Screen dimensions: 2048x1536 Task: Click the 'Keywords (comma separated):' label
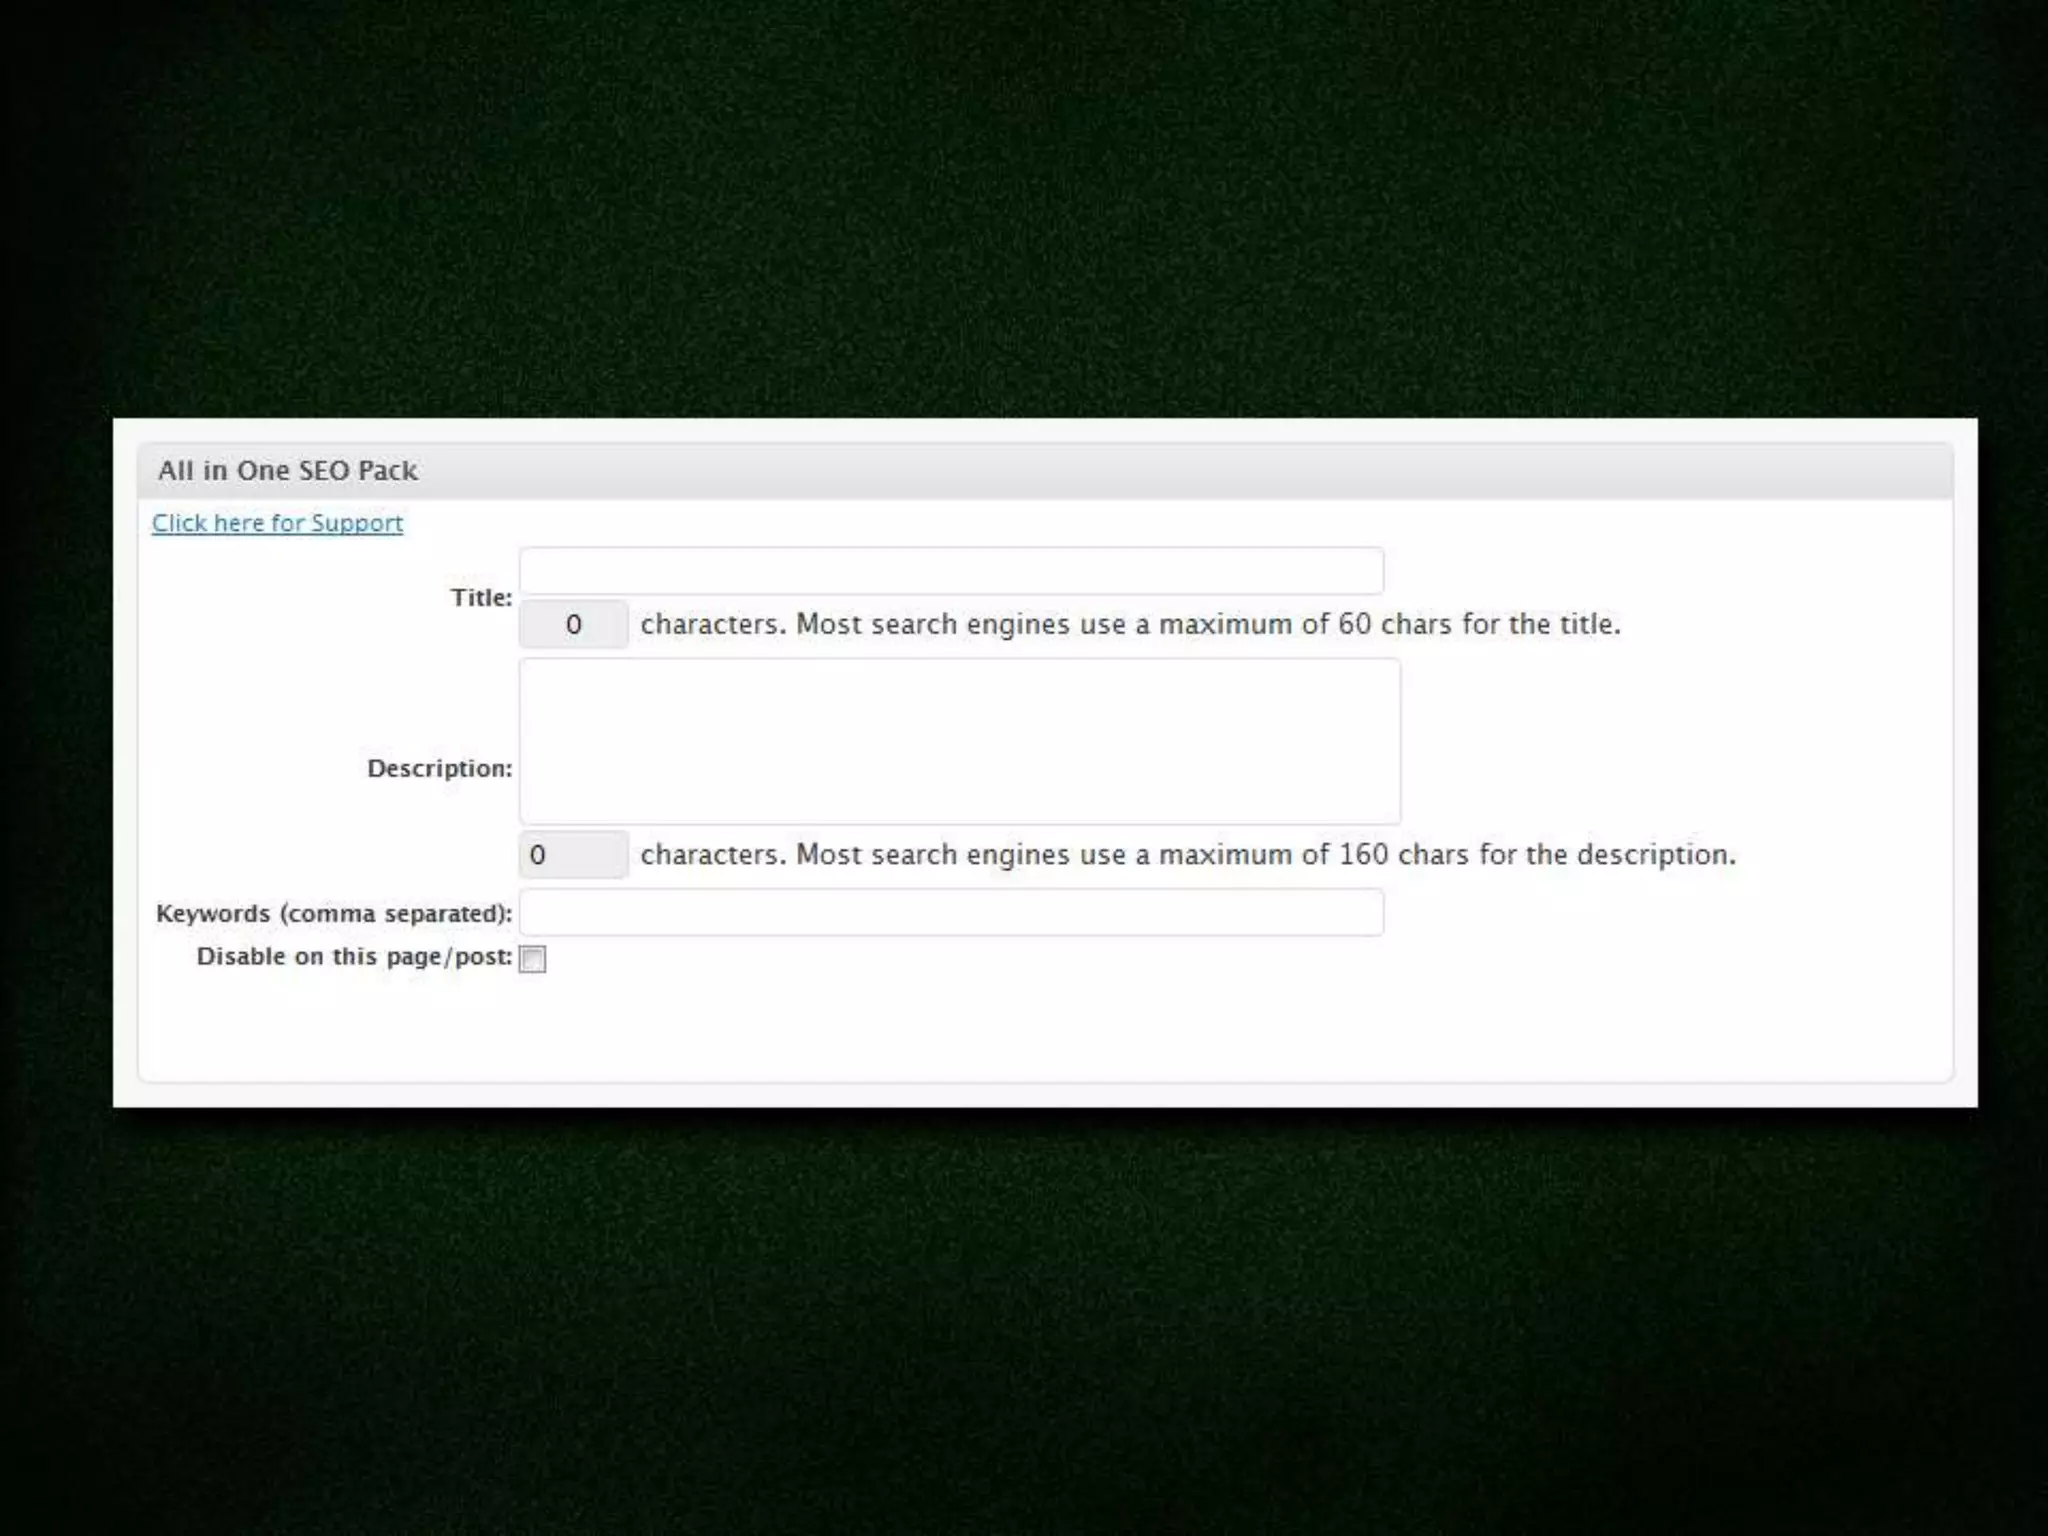(333, 914)
